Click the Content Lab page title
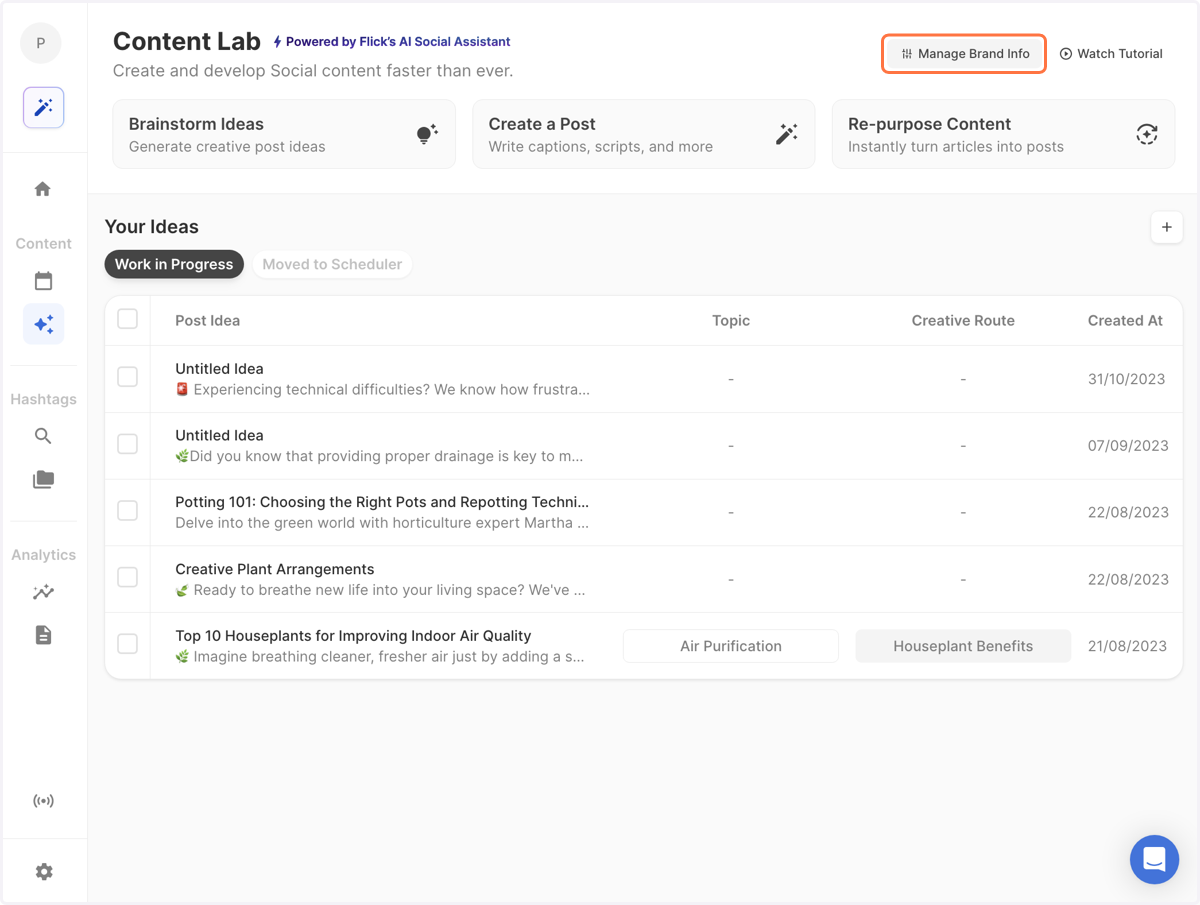The height and width of the screenshot is (905, 1200). pyautogui.click(x=187, y=42)
